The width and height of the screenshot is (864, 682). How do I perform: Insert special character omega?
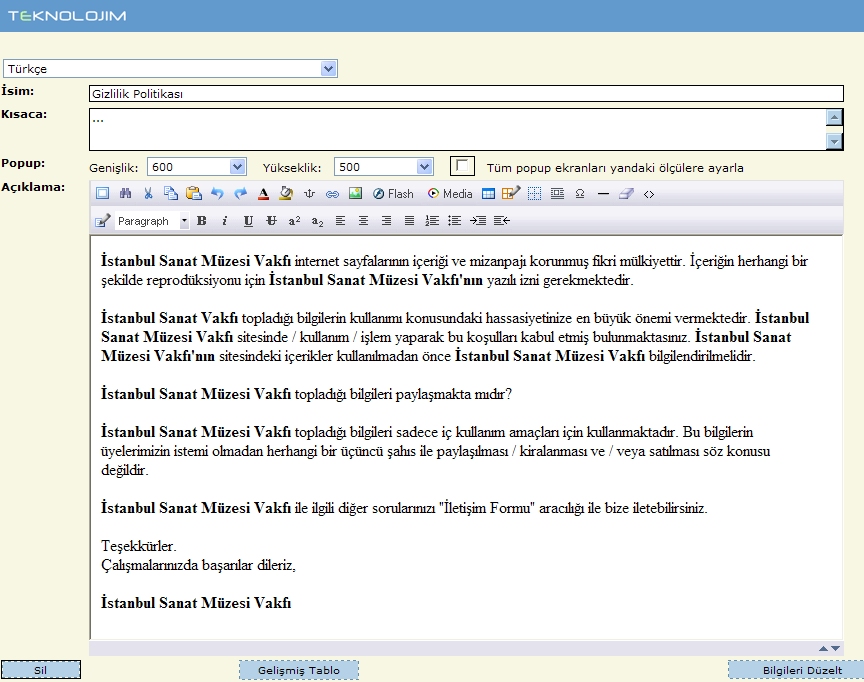580,193
